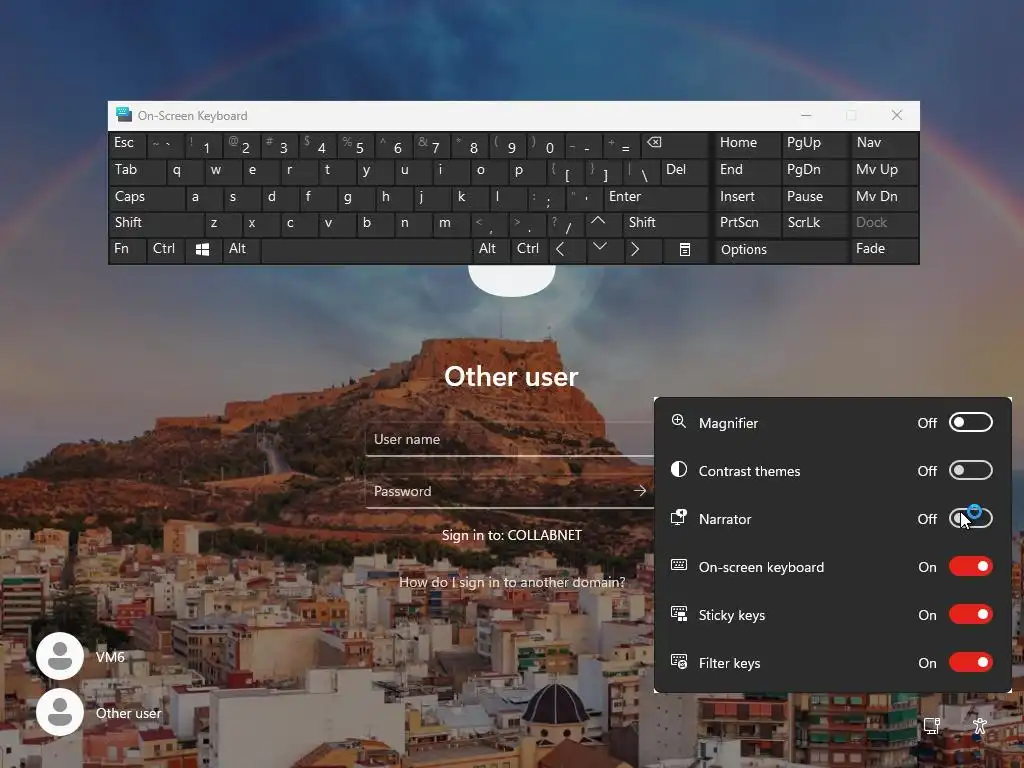Click the left Shift key
Viewport: 1024px width, 768px height.
(x=156, y=223)
